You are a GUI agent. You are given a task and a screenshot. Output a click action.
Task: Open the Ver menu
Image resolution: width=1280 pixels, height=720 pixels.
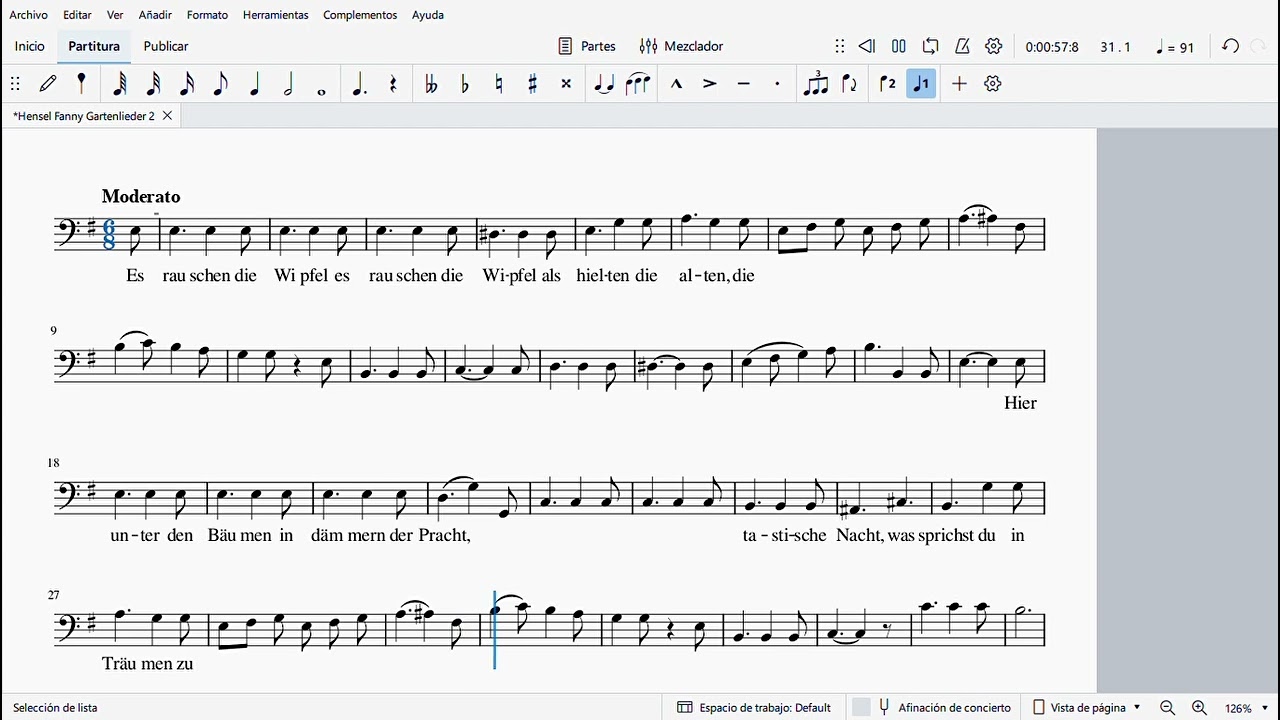(115, 15)
